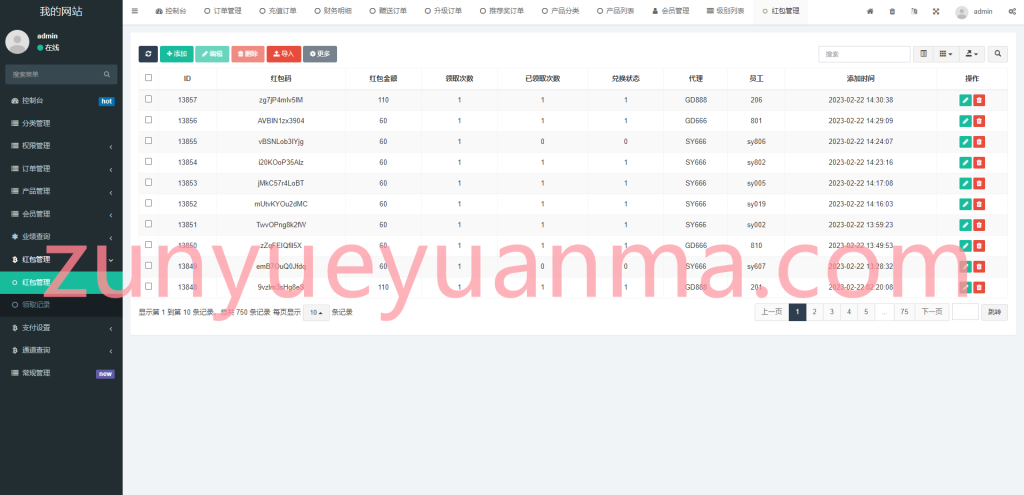Go to page 2 in pagination
The height and width of the screenshot is (495, 1024).
pos(814,312)
